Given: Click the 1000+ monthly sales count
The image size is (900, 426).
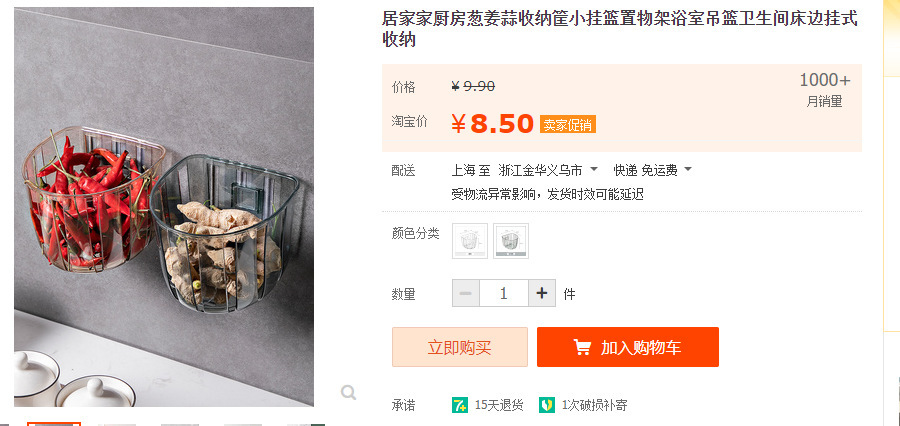Looking at the screenshot, I should [825, 80].
